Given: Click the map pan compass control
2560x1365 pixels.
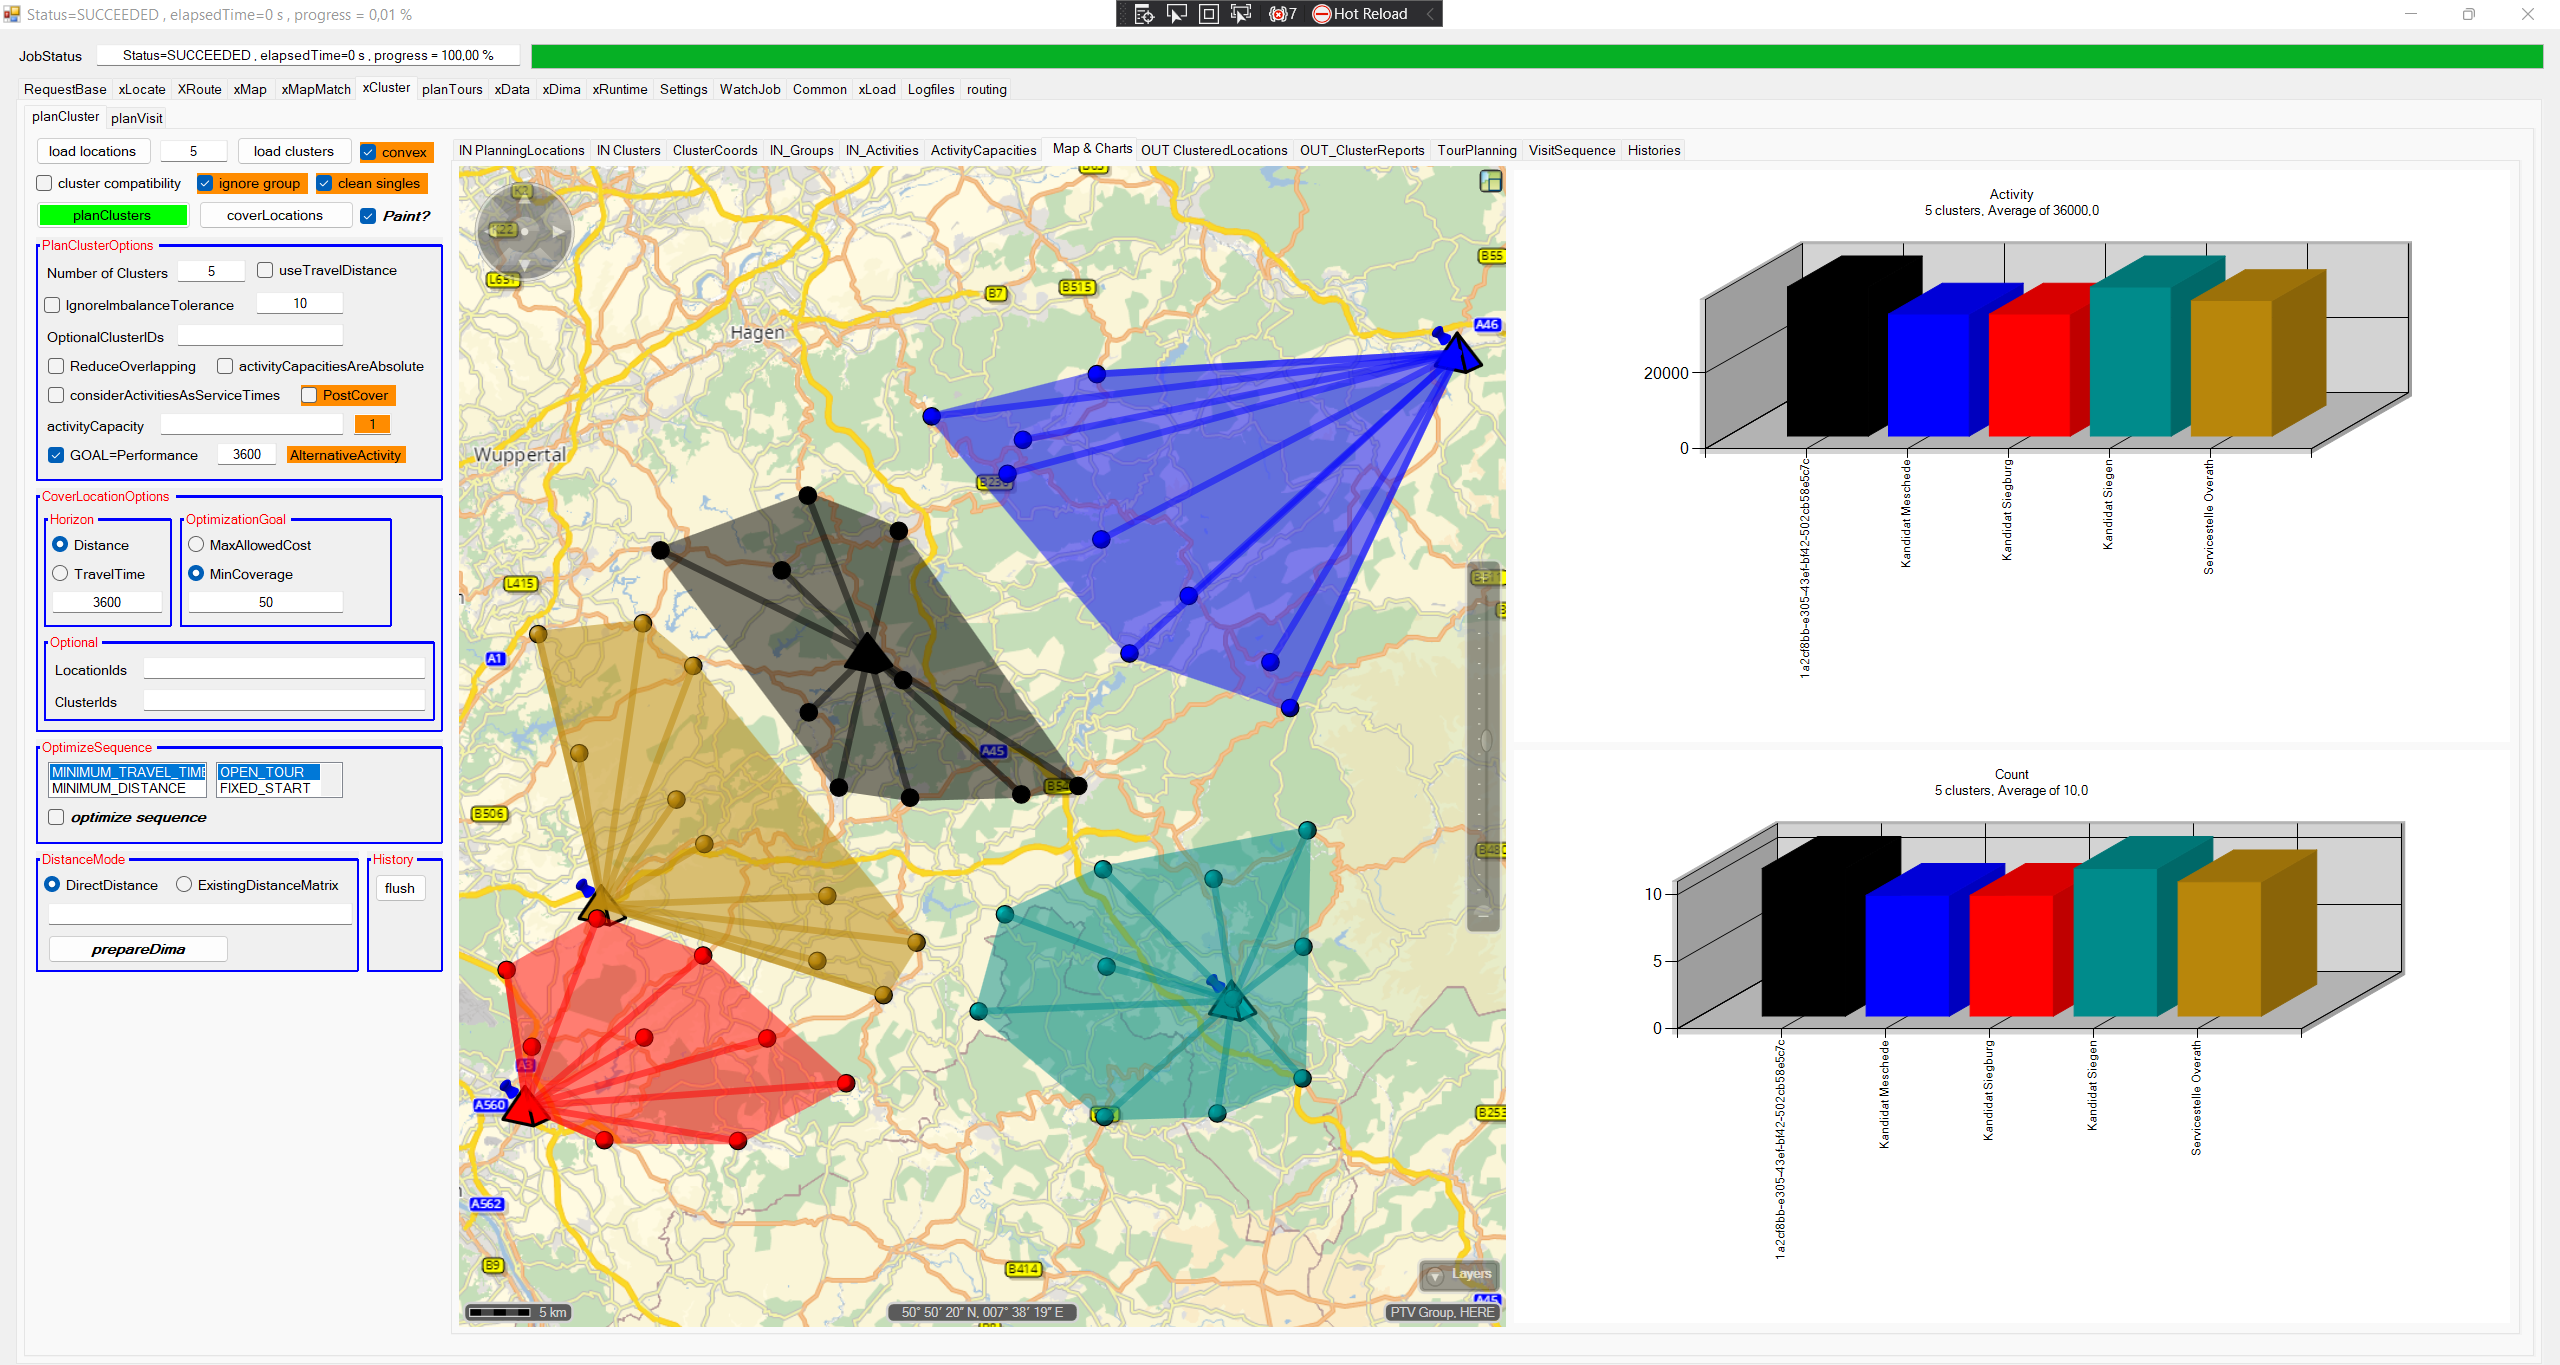Looking at the screenshot, I should (524, 231).
